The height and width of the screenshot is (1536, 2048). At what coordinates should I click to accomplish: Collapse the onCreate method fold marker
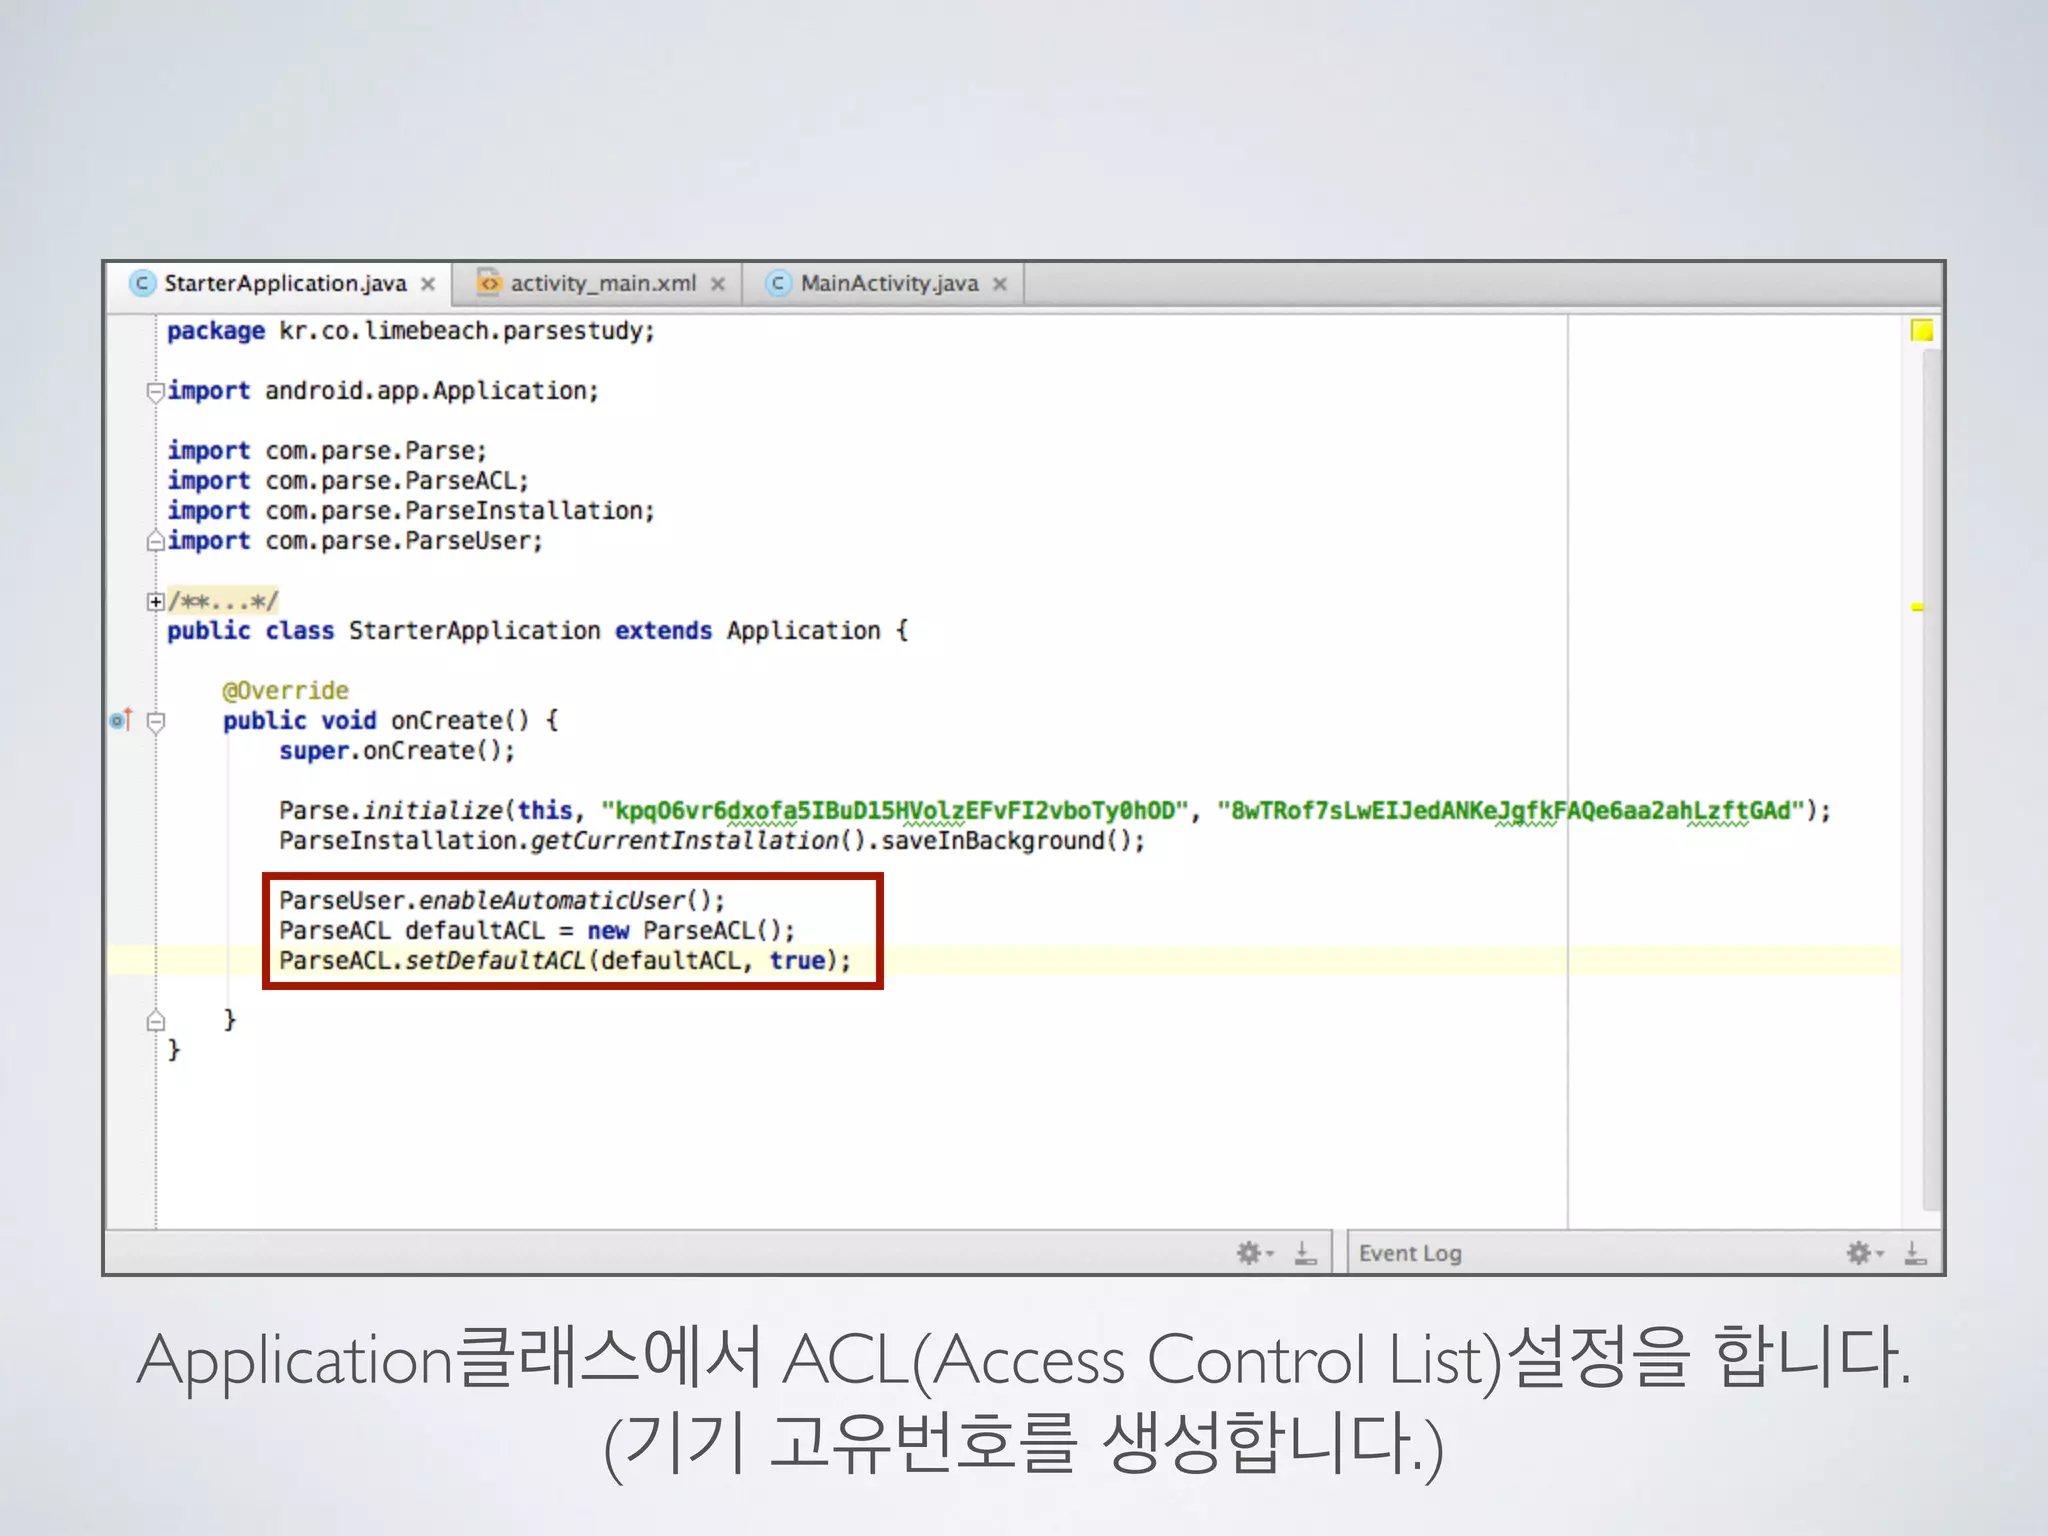[x=155, y=721]
